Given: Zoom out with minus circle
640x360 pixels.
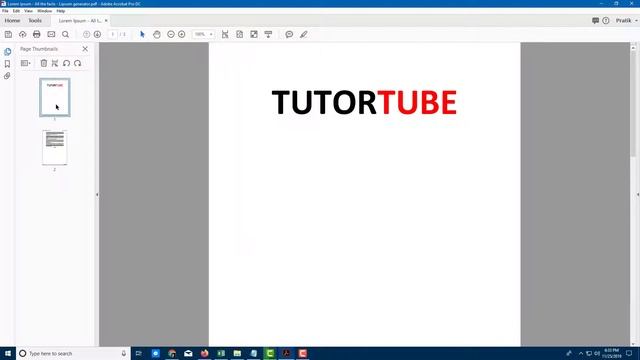Looking at the screenshot, I should [171, 34].
